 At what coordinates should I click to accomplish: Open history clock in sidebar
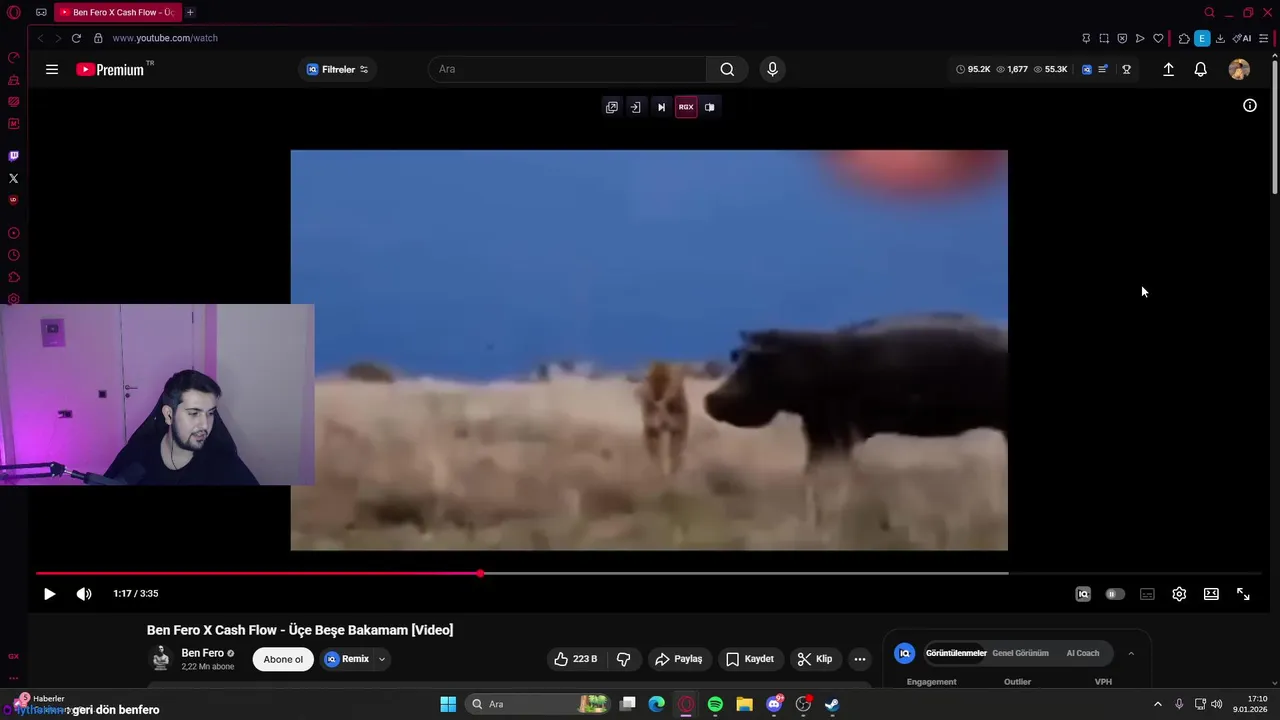click(x=13, y=255)
